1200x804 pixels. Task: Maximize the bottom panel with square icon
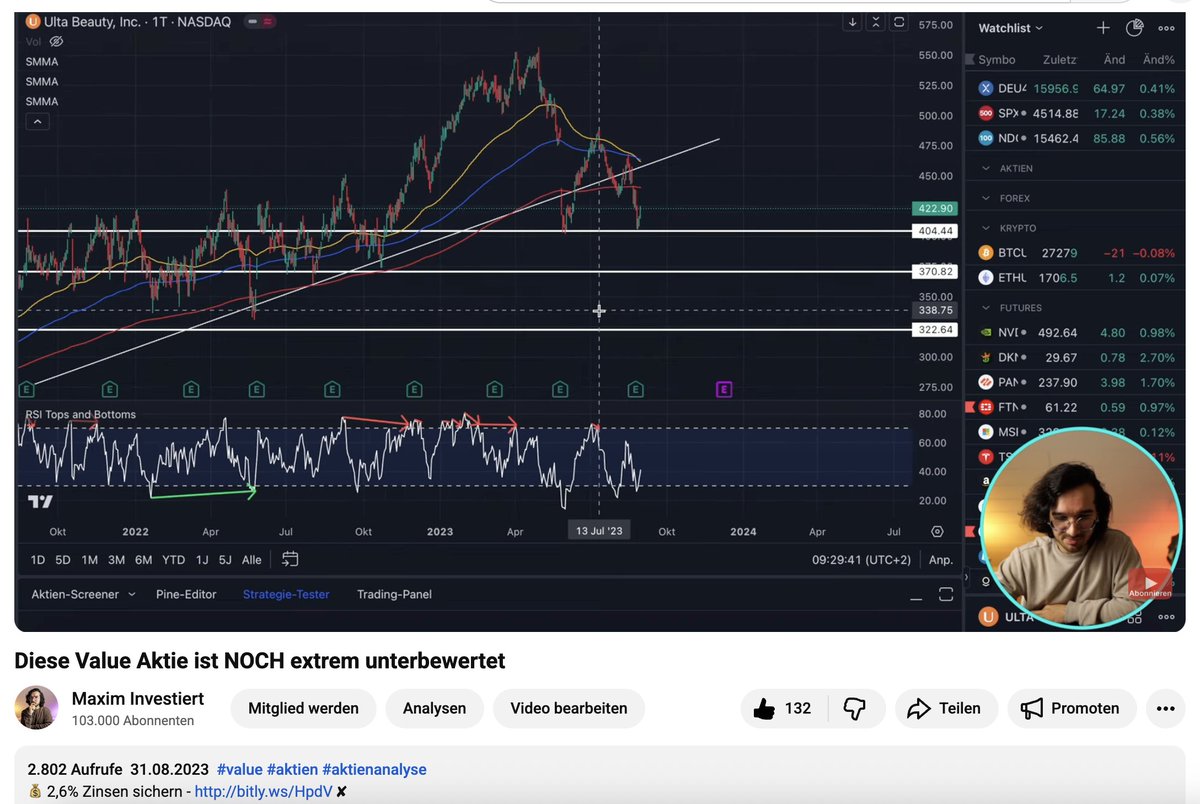tap(945, 594)
